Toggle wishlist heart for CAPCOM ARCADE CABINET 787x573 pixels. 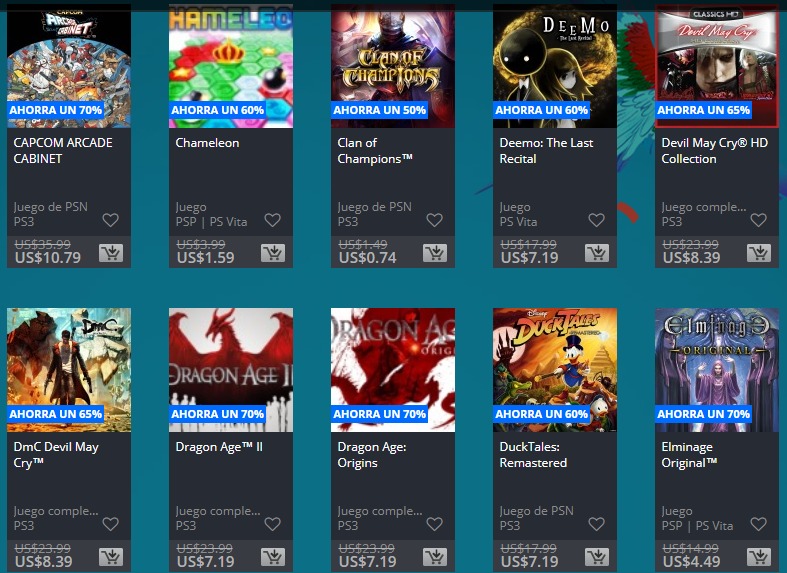(110, 220)
